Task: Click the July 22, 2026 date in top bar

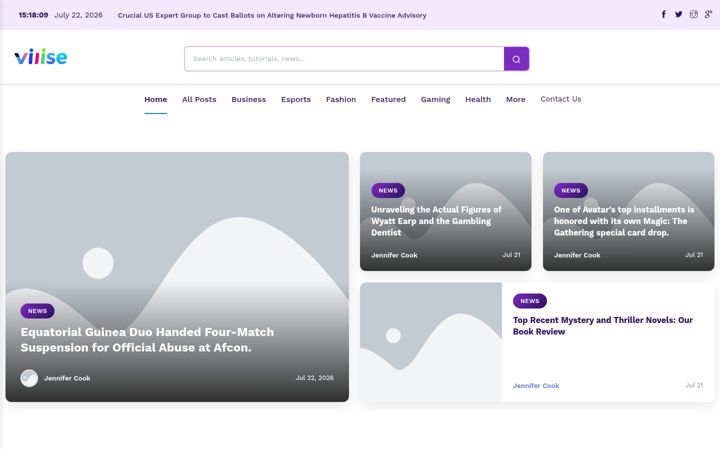Action: tap(79, 15)
